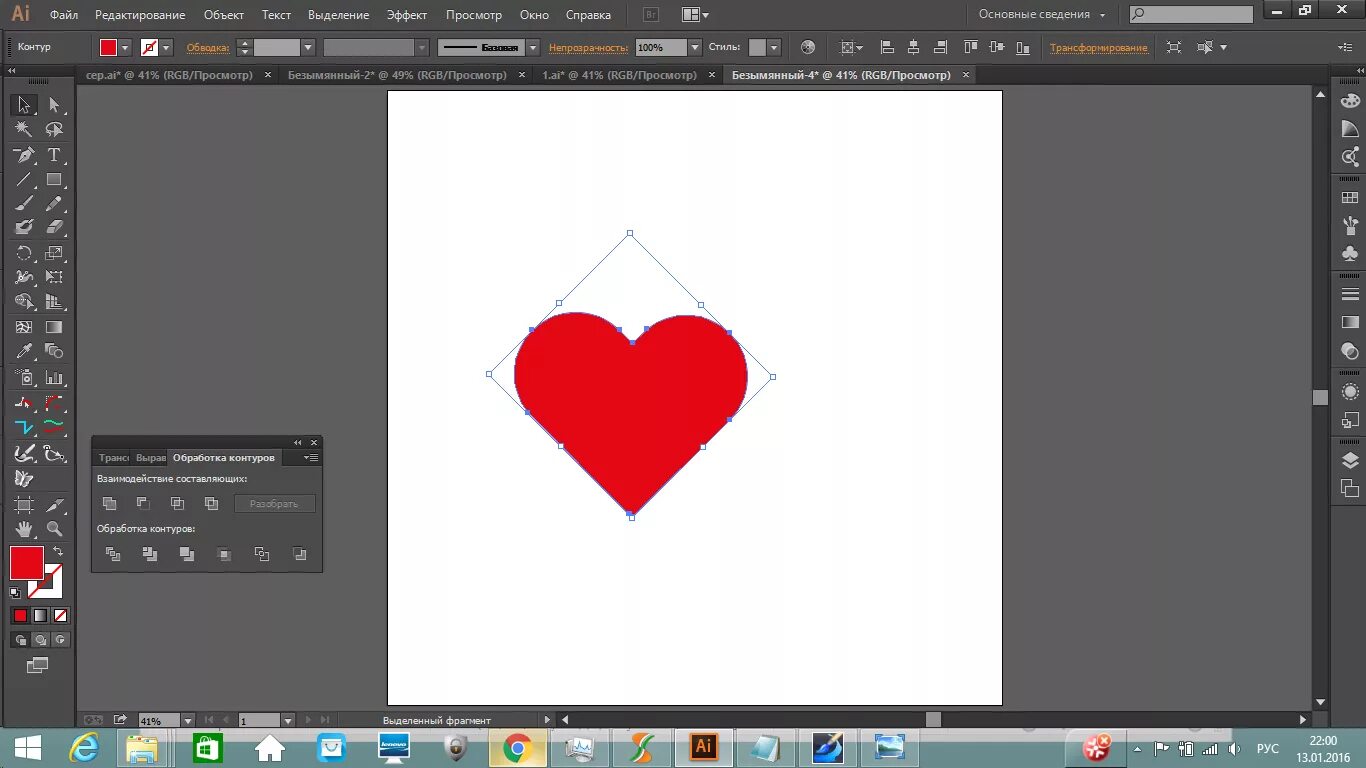Viewport: 1366px width, 768px height.
Task: Click red fill swatch in control bar
Action: (109, 47)
